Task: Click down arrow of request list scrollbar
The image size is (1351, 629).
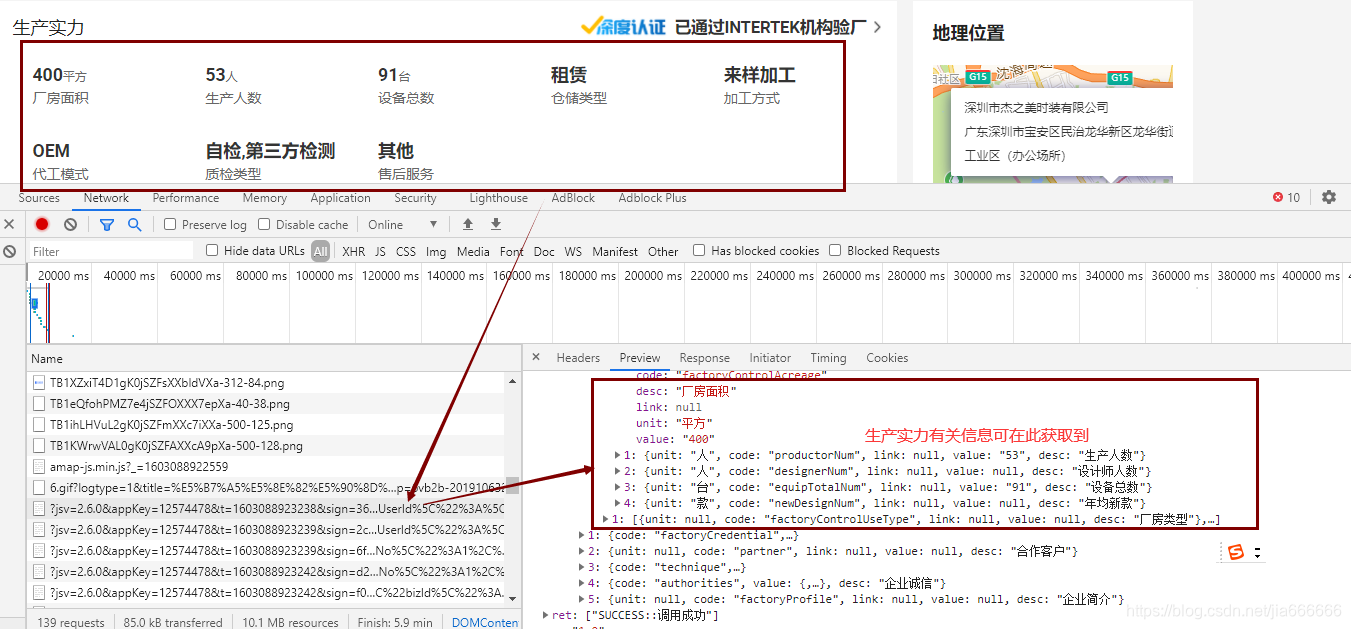Action: [513, 598]
